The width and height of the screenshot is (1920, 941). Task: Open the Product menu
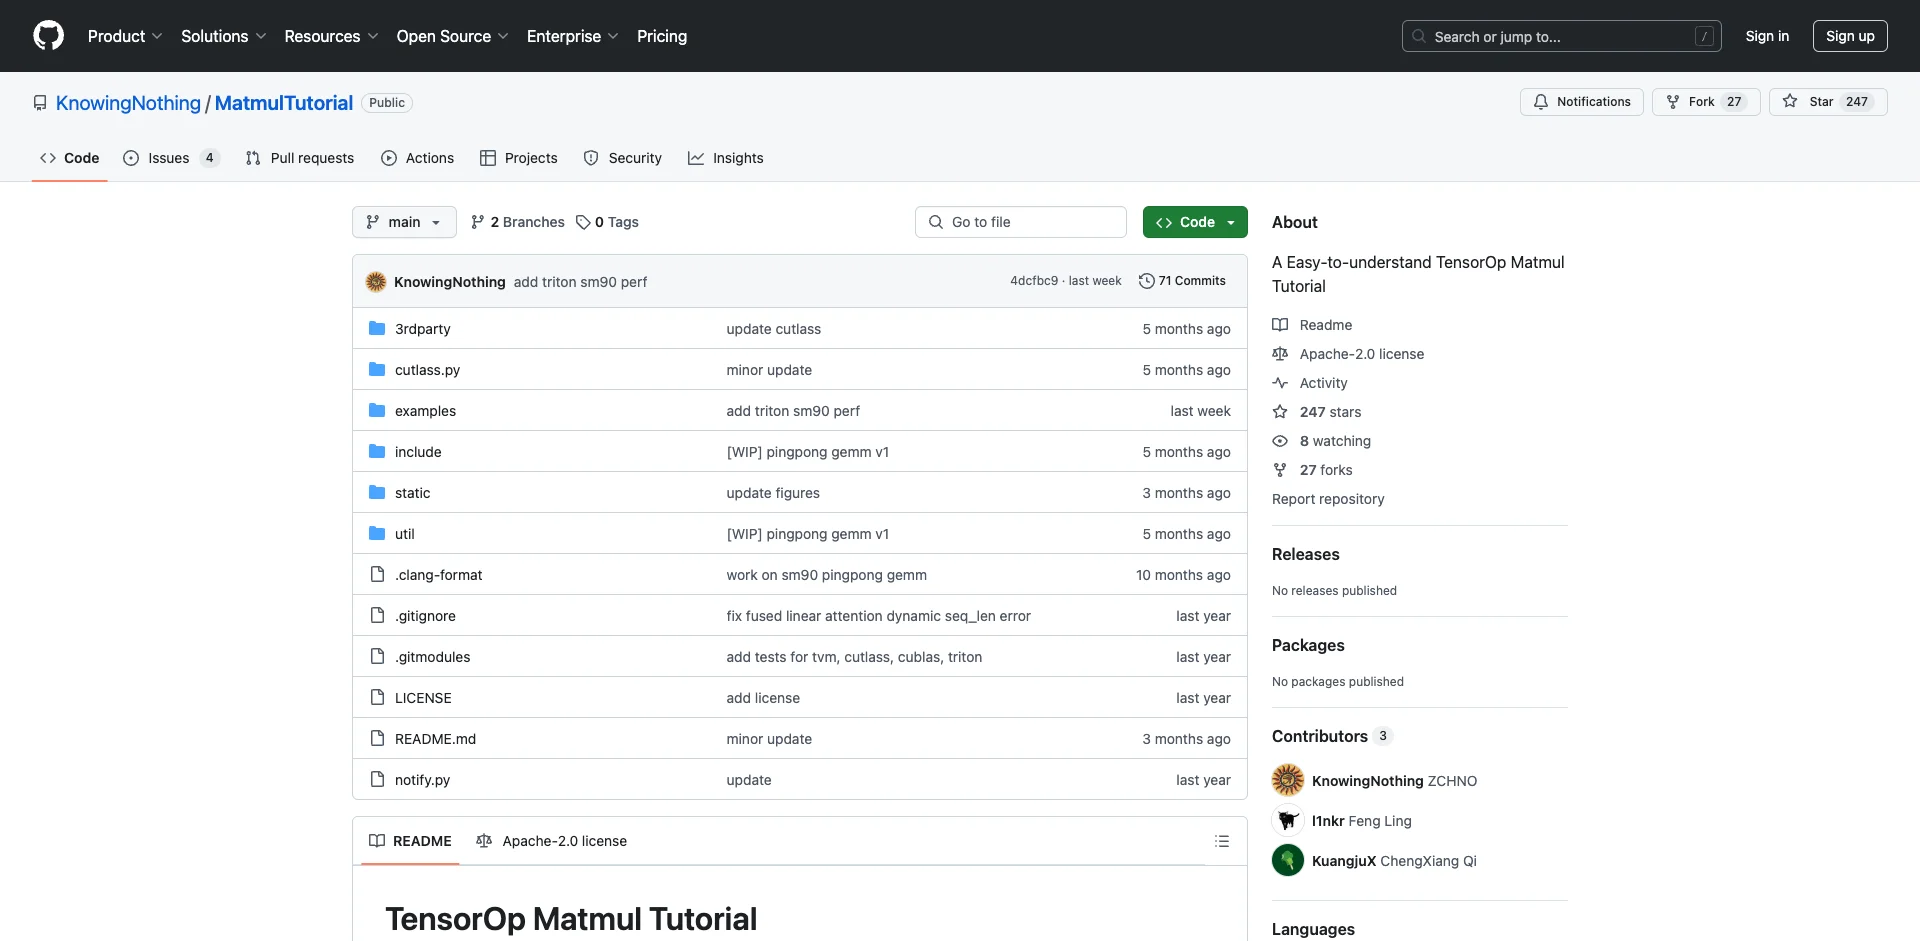pyautogui.click(x=124, y=36)
